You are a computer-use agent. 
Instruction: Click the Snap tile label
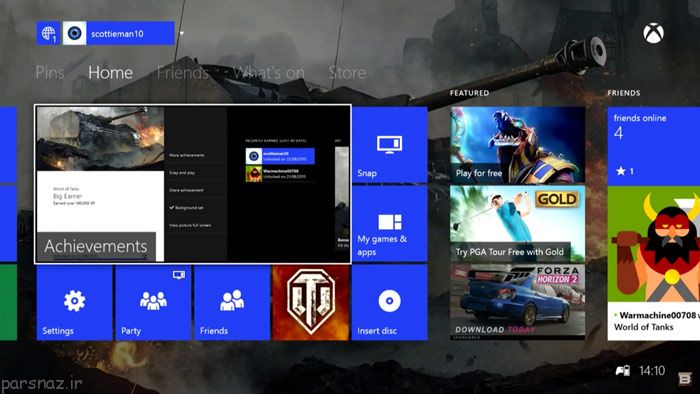367,173
